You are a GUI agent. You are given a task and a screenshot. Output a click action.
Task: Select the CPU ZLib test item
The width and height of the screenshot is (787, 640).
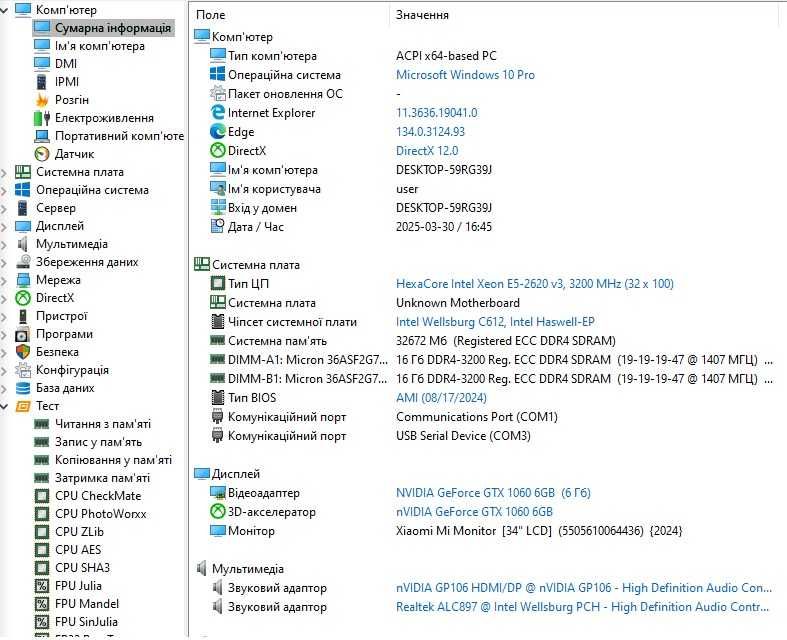click(x=79, y=532)
